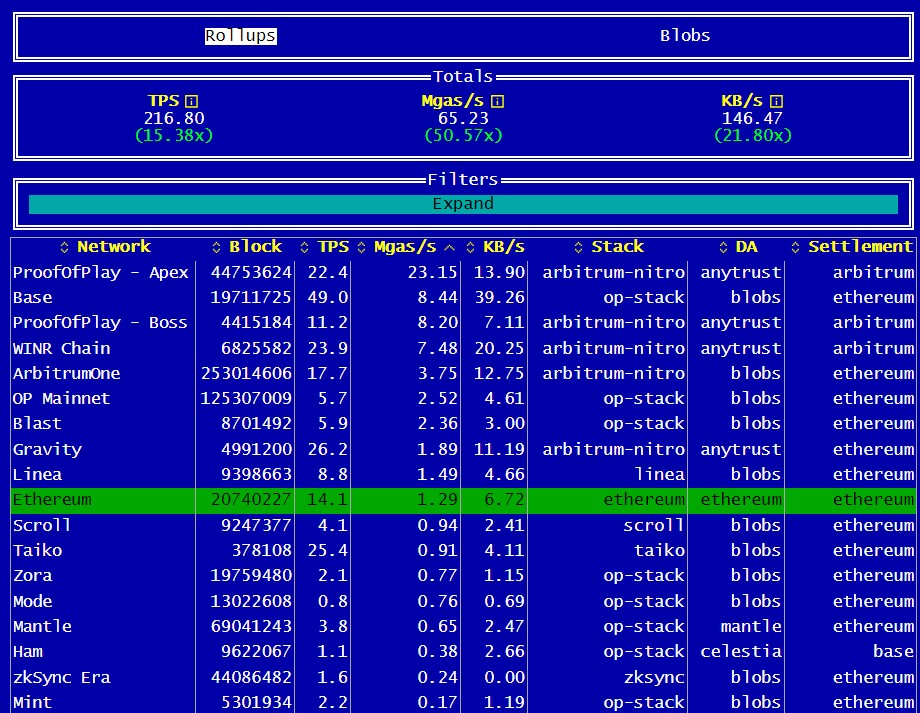Select the Mantle network name
The height and width of the screenshot is (713, 920).
[x=42, y=627]
